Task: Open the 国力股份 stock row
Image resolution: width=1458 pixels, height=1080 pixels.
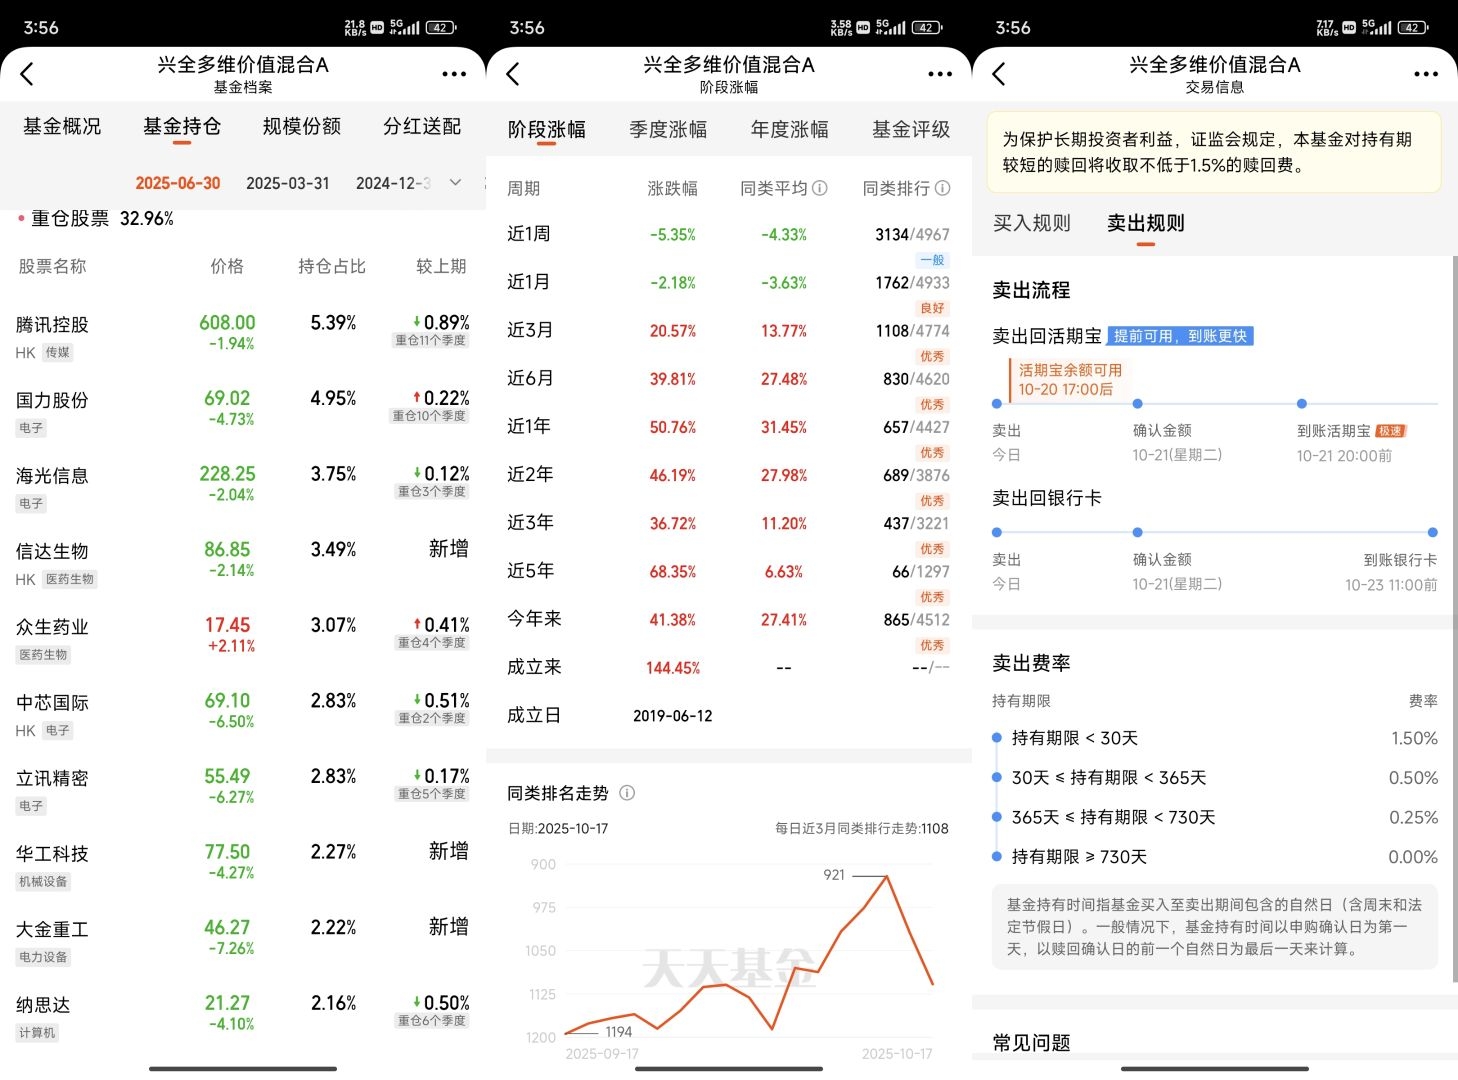Action: 243,412
